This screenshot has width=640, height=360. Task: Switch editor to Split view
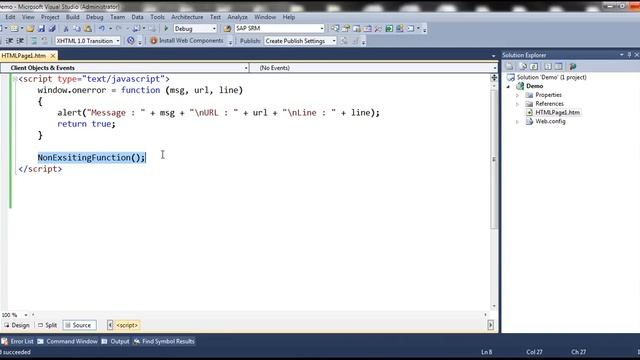[47, 325]
